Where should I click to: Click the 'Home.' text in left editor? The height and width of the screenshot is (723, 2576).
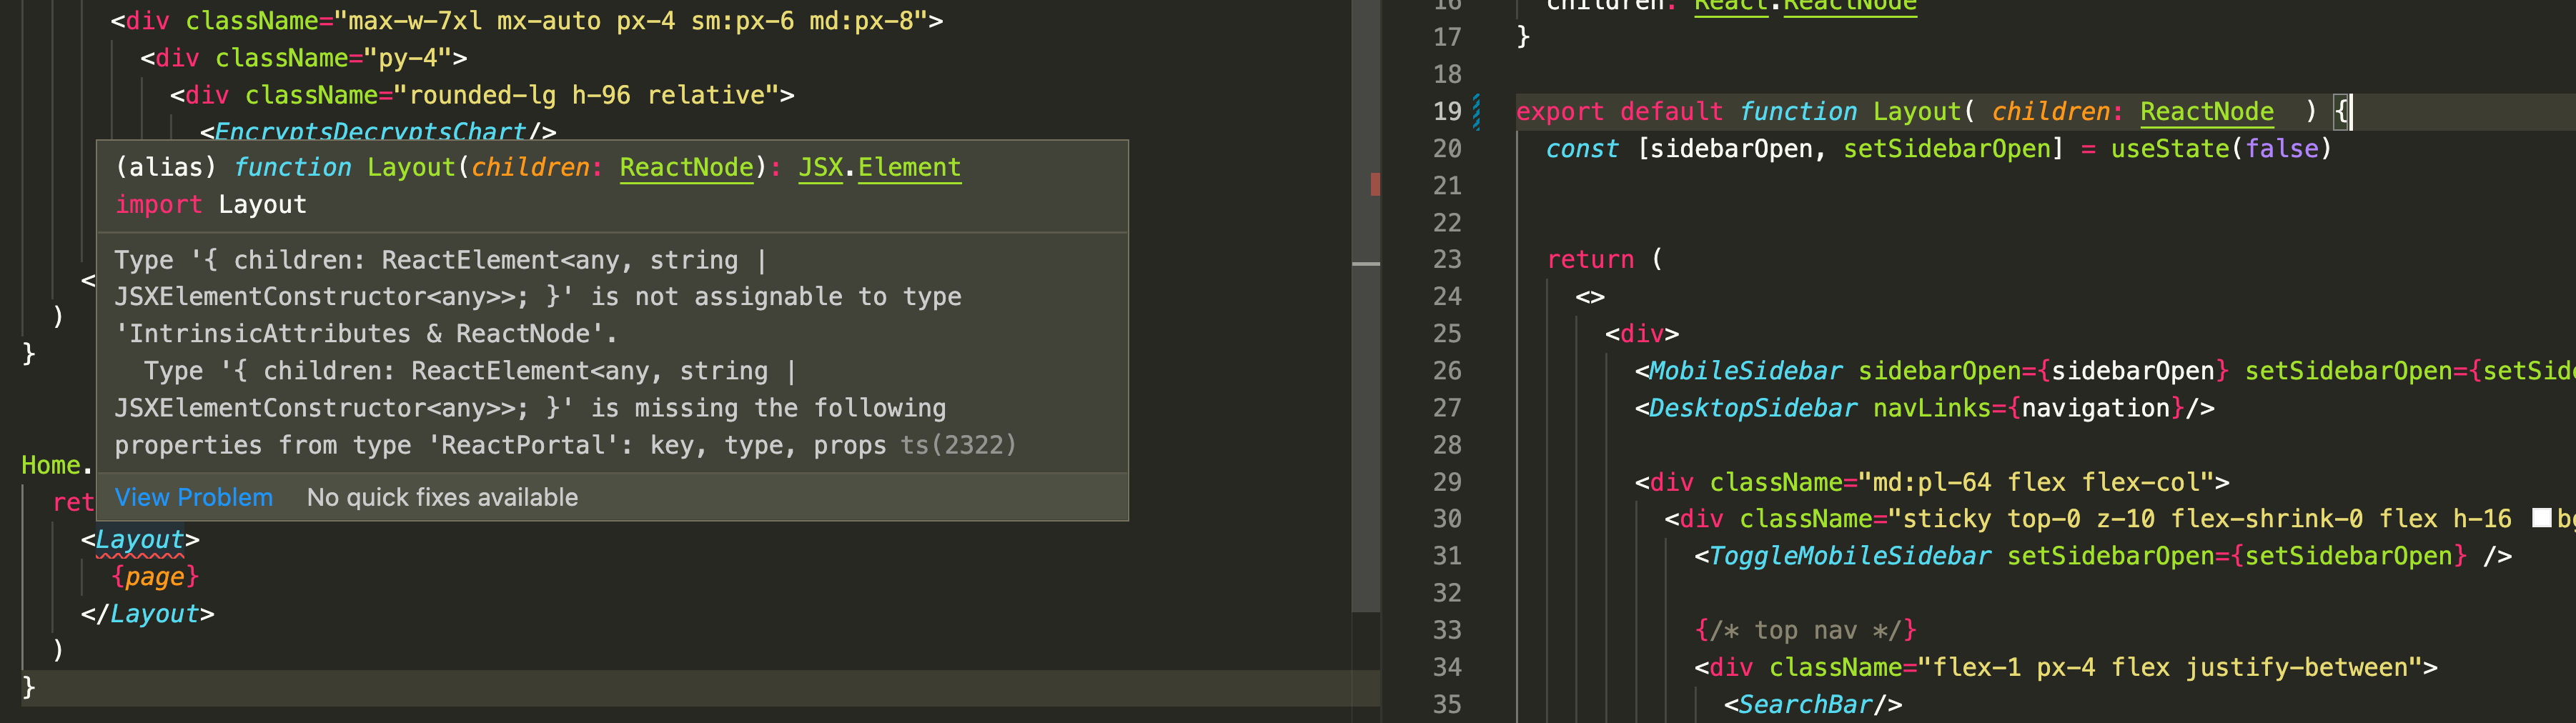coord(57,465)
